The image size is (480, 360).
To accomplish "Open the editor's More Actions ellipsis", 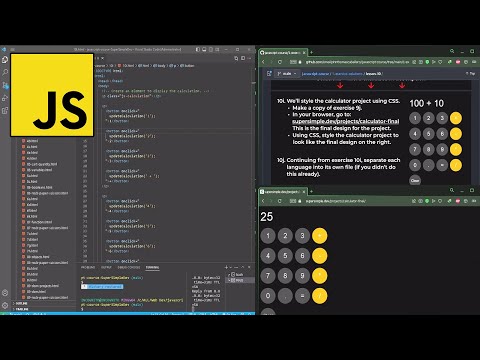I will (250, 58).
